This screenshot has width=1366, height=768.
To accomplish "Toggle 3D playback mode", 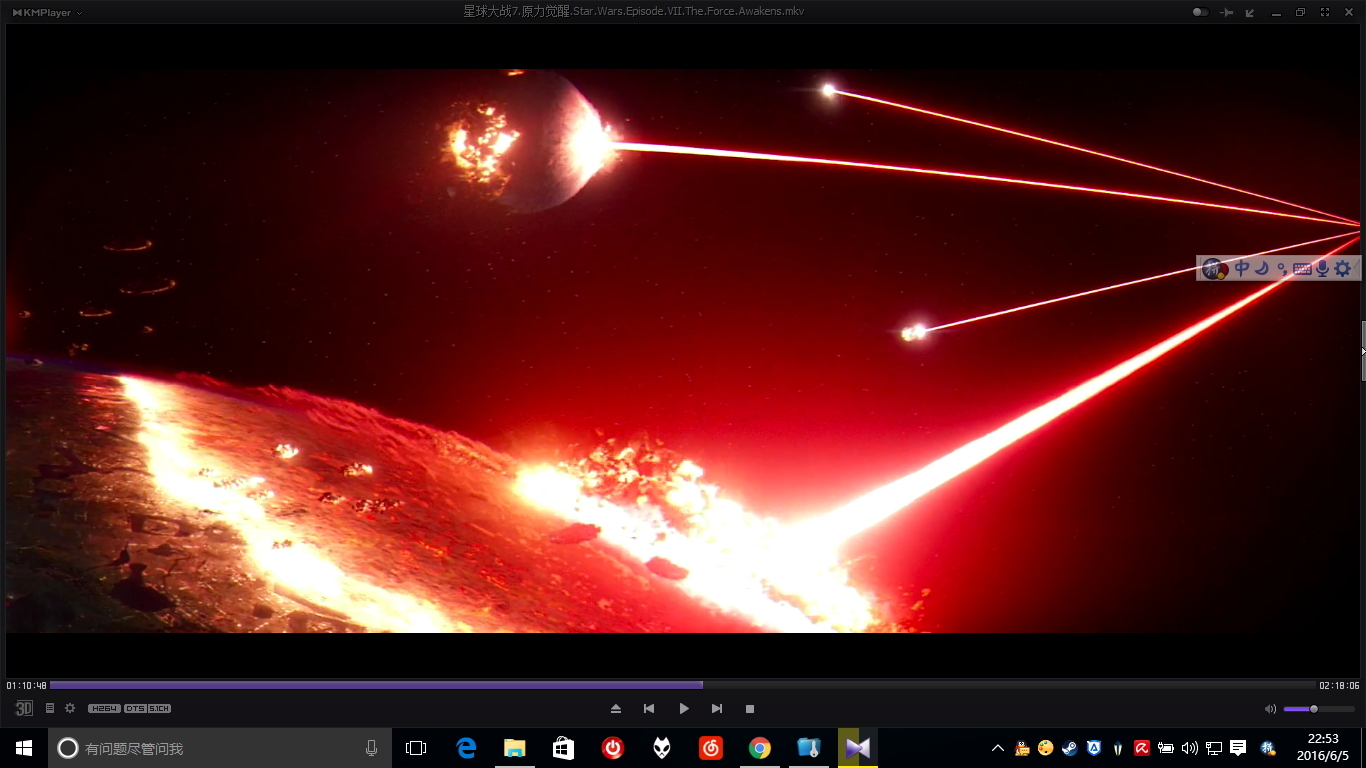I will (x=24, y=708).
